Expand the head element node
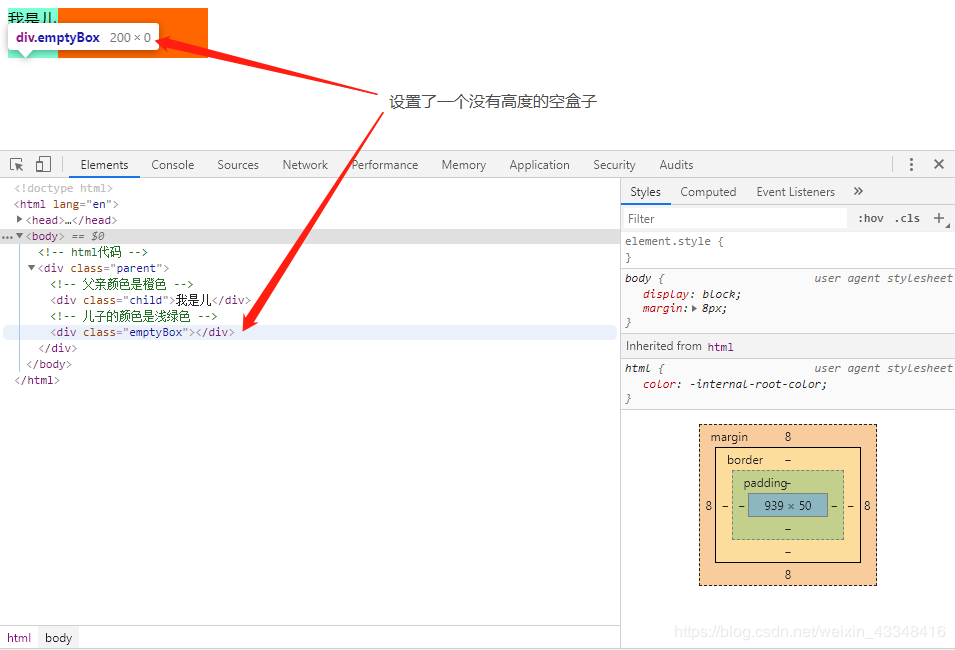This screenshot has width=955, height=650. [x=19, y=219]
